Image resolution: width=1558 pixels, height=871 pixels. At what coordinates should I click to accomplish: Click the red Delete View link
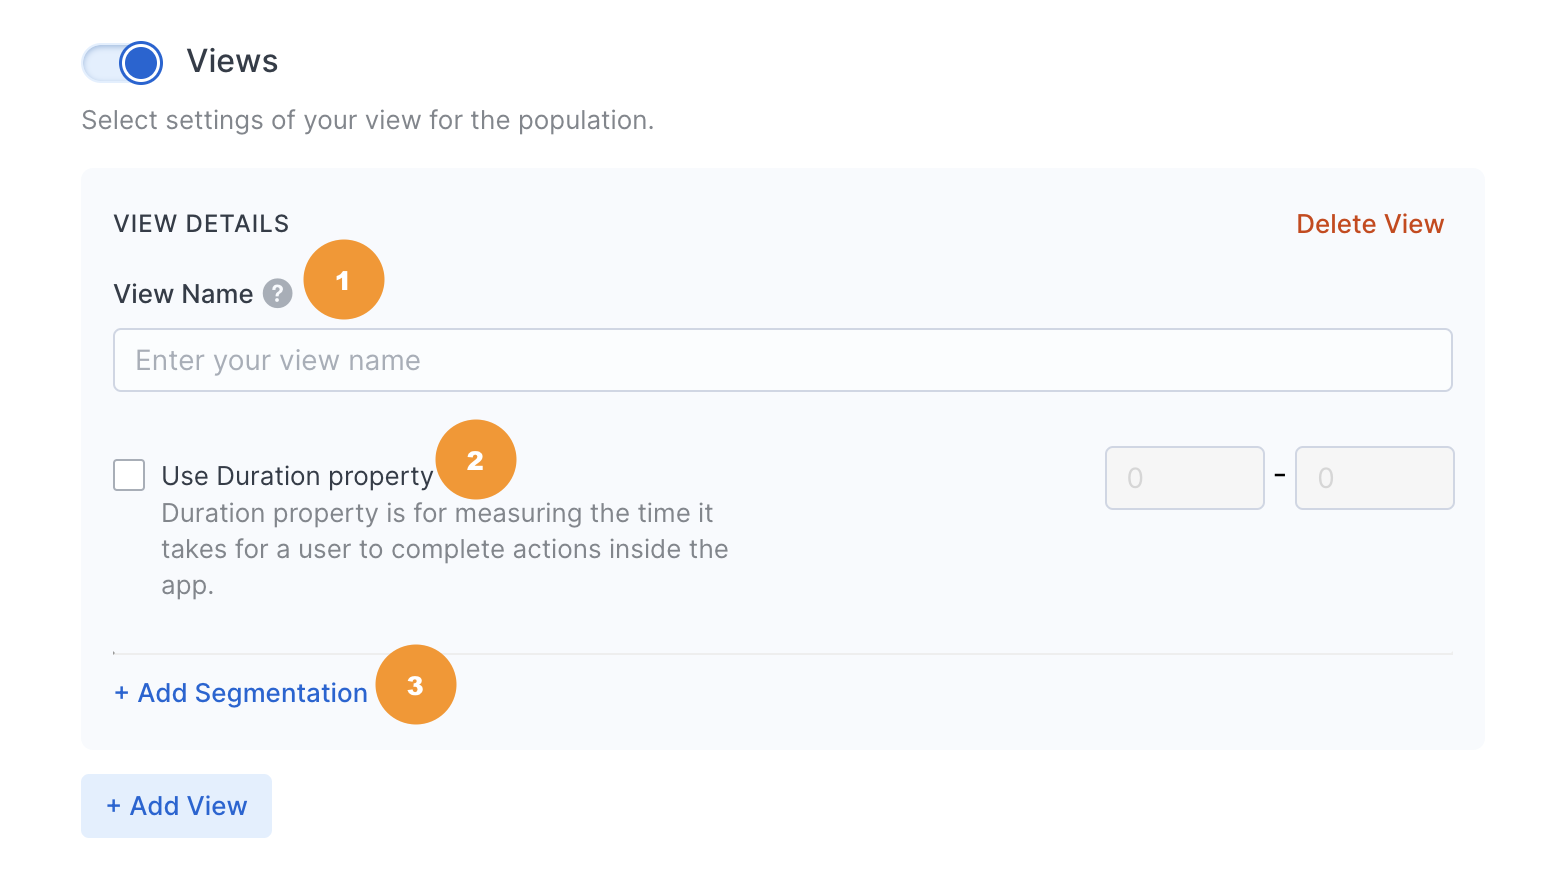[1370, 224]
